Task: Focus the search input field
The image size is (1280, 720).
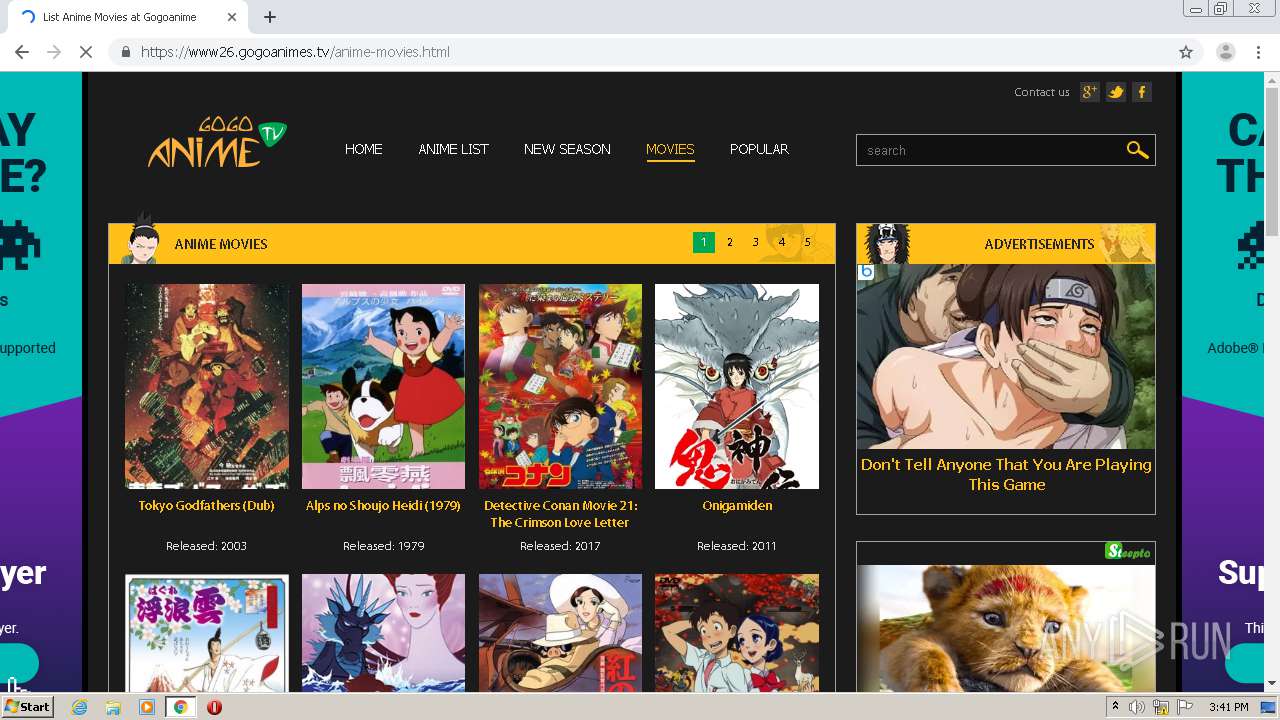Action: 990,150
